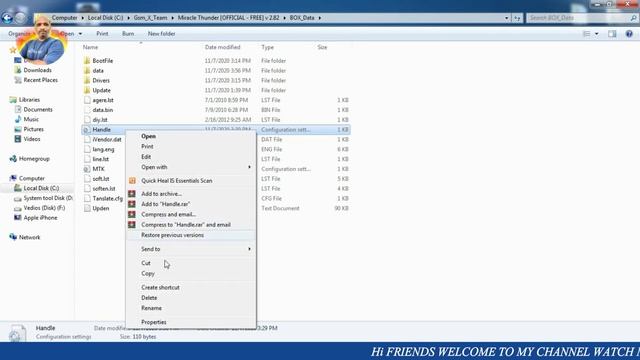Click the Print toolbar button
The height and width of the screenshot is (360, 640).
point(102,34)
